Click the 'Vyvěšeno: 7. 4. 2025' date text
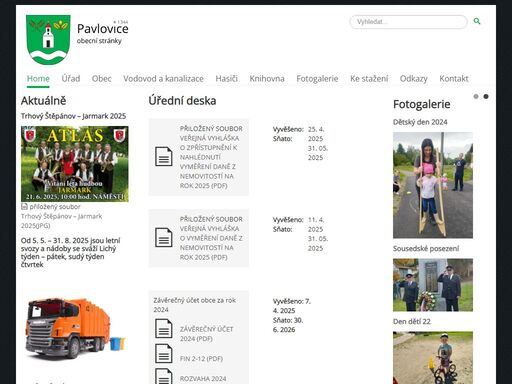Screen dimensions: 512x384 pos(291,306)
